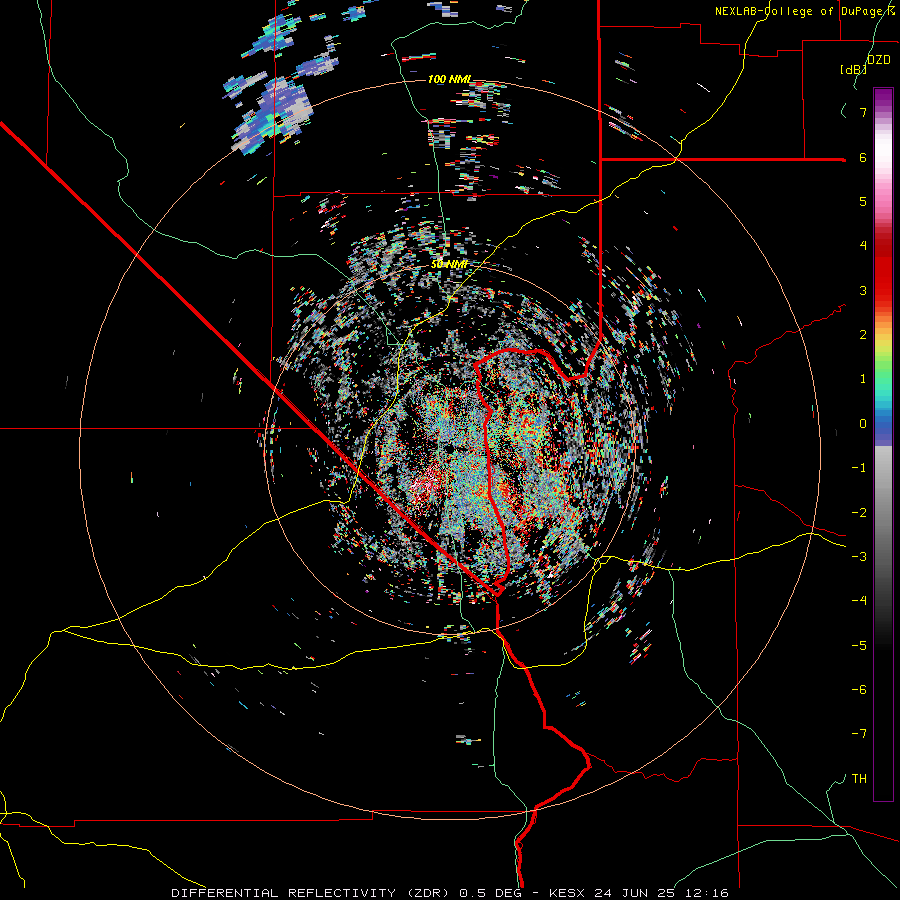
Task: Click the -3 scale tick label
Action: click(x=859, y=556)
